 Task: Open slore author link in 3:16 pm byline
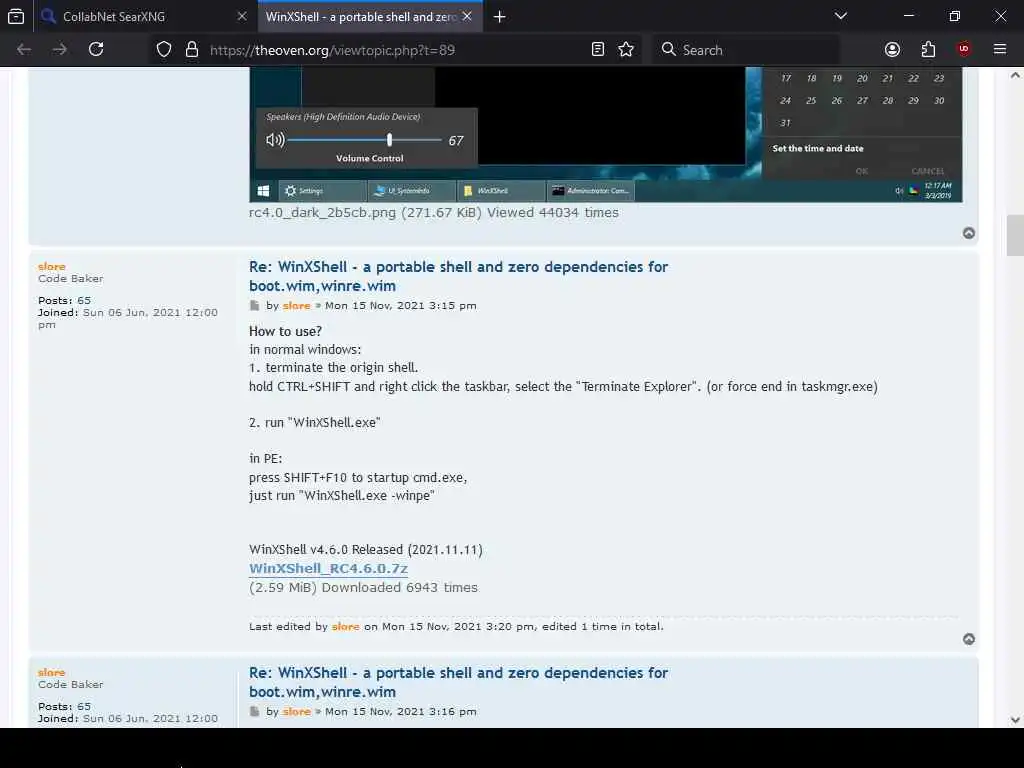[296, 712]
